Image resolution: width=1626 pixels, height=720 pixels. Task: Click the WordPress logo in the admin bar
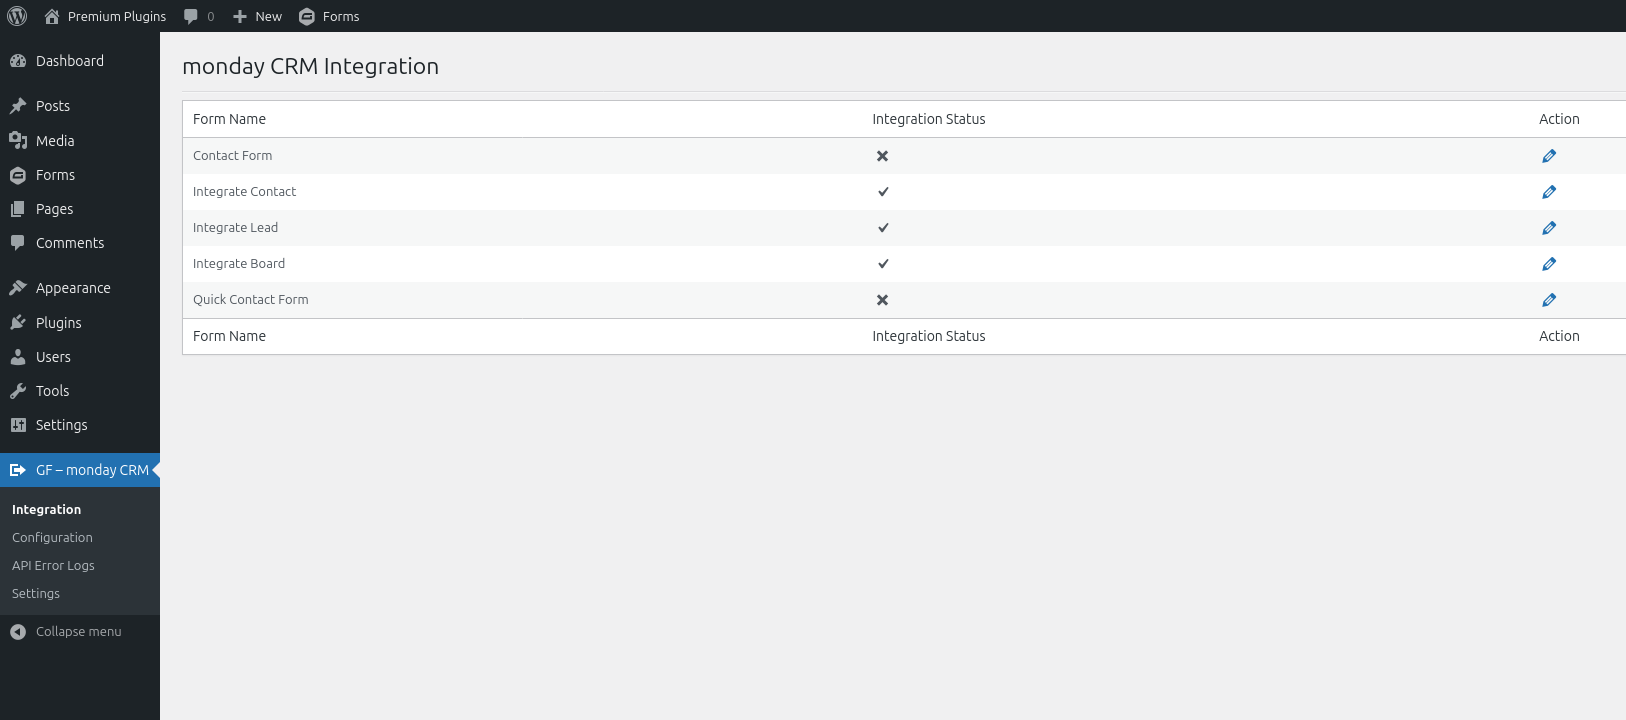coord(16,16)
